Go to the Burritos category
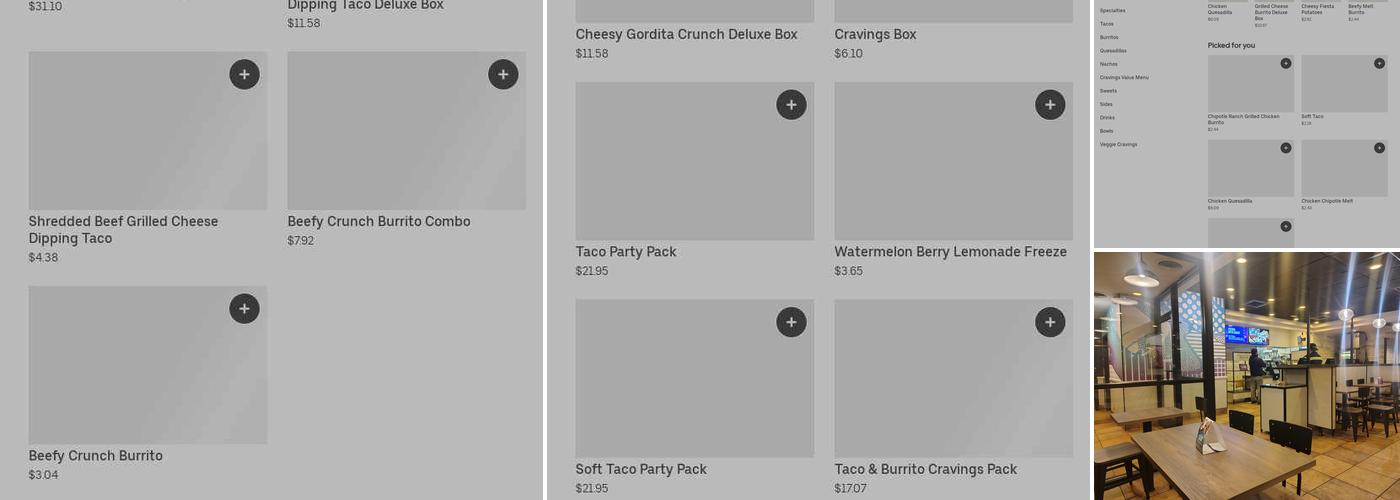 pos(1109,37)
